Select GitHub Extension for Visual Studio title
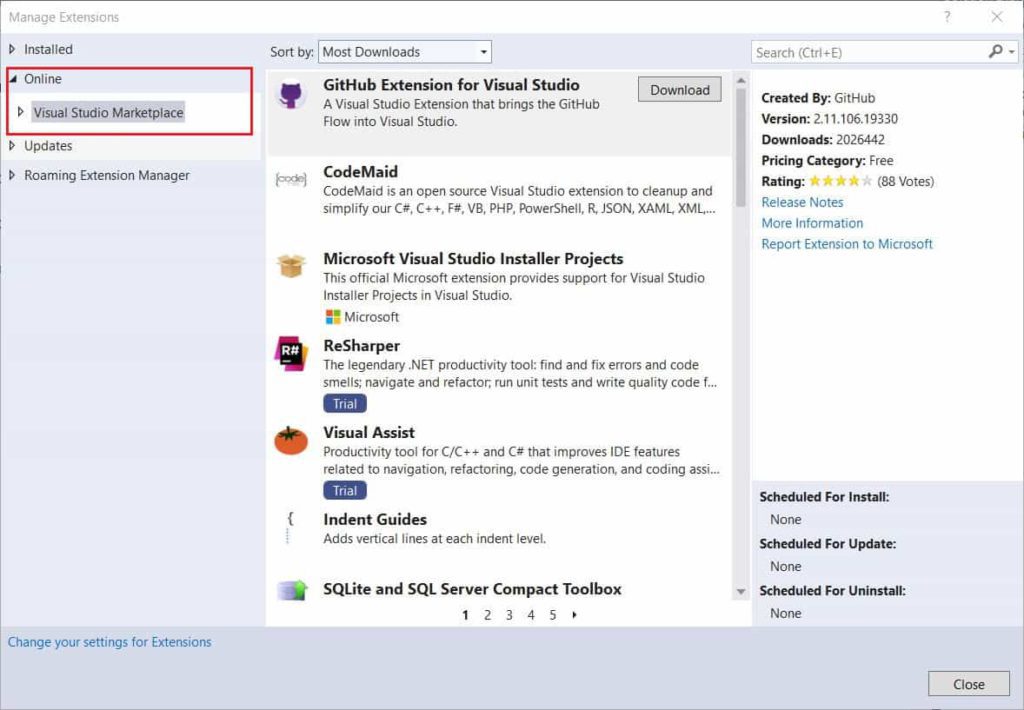 [451, 85]
